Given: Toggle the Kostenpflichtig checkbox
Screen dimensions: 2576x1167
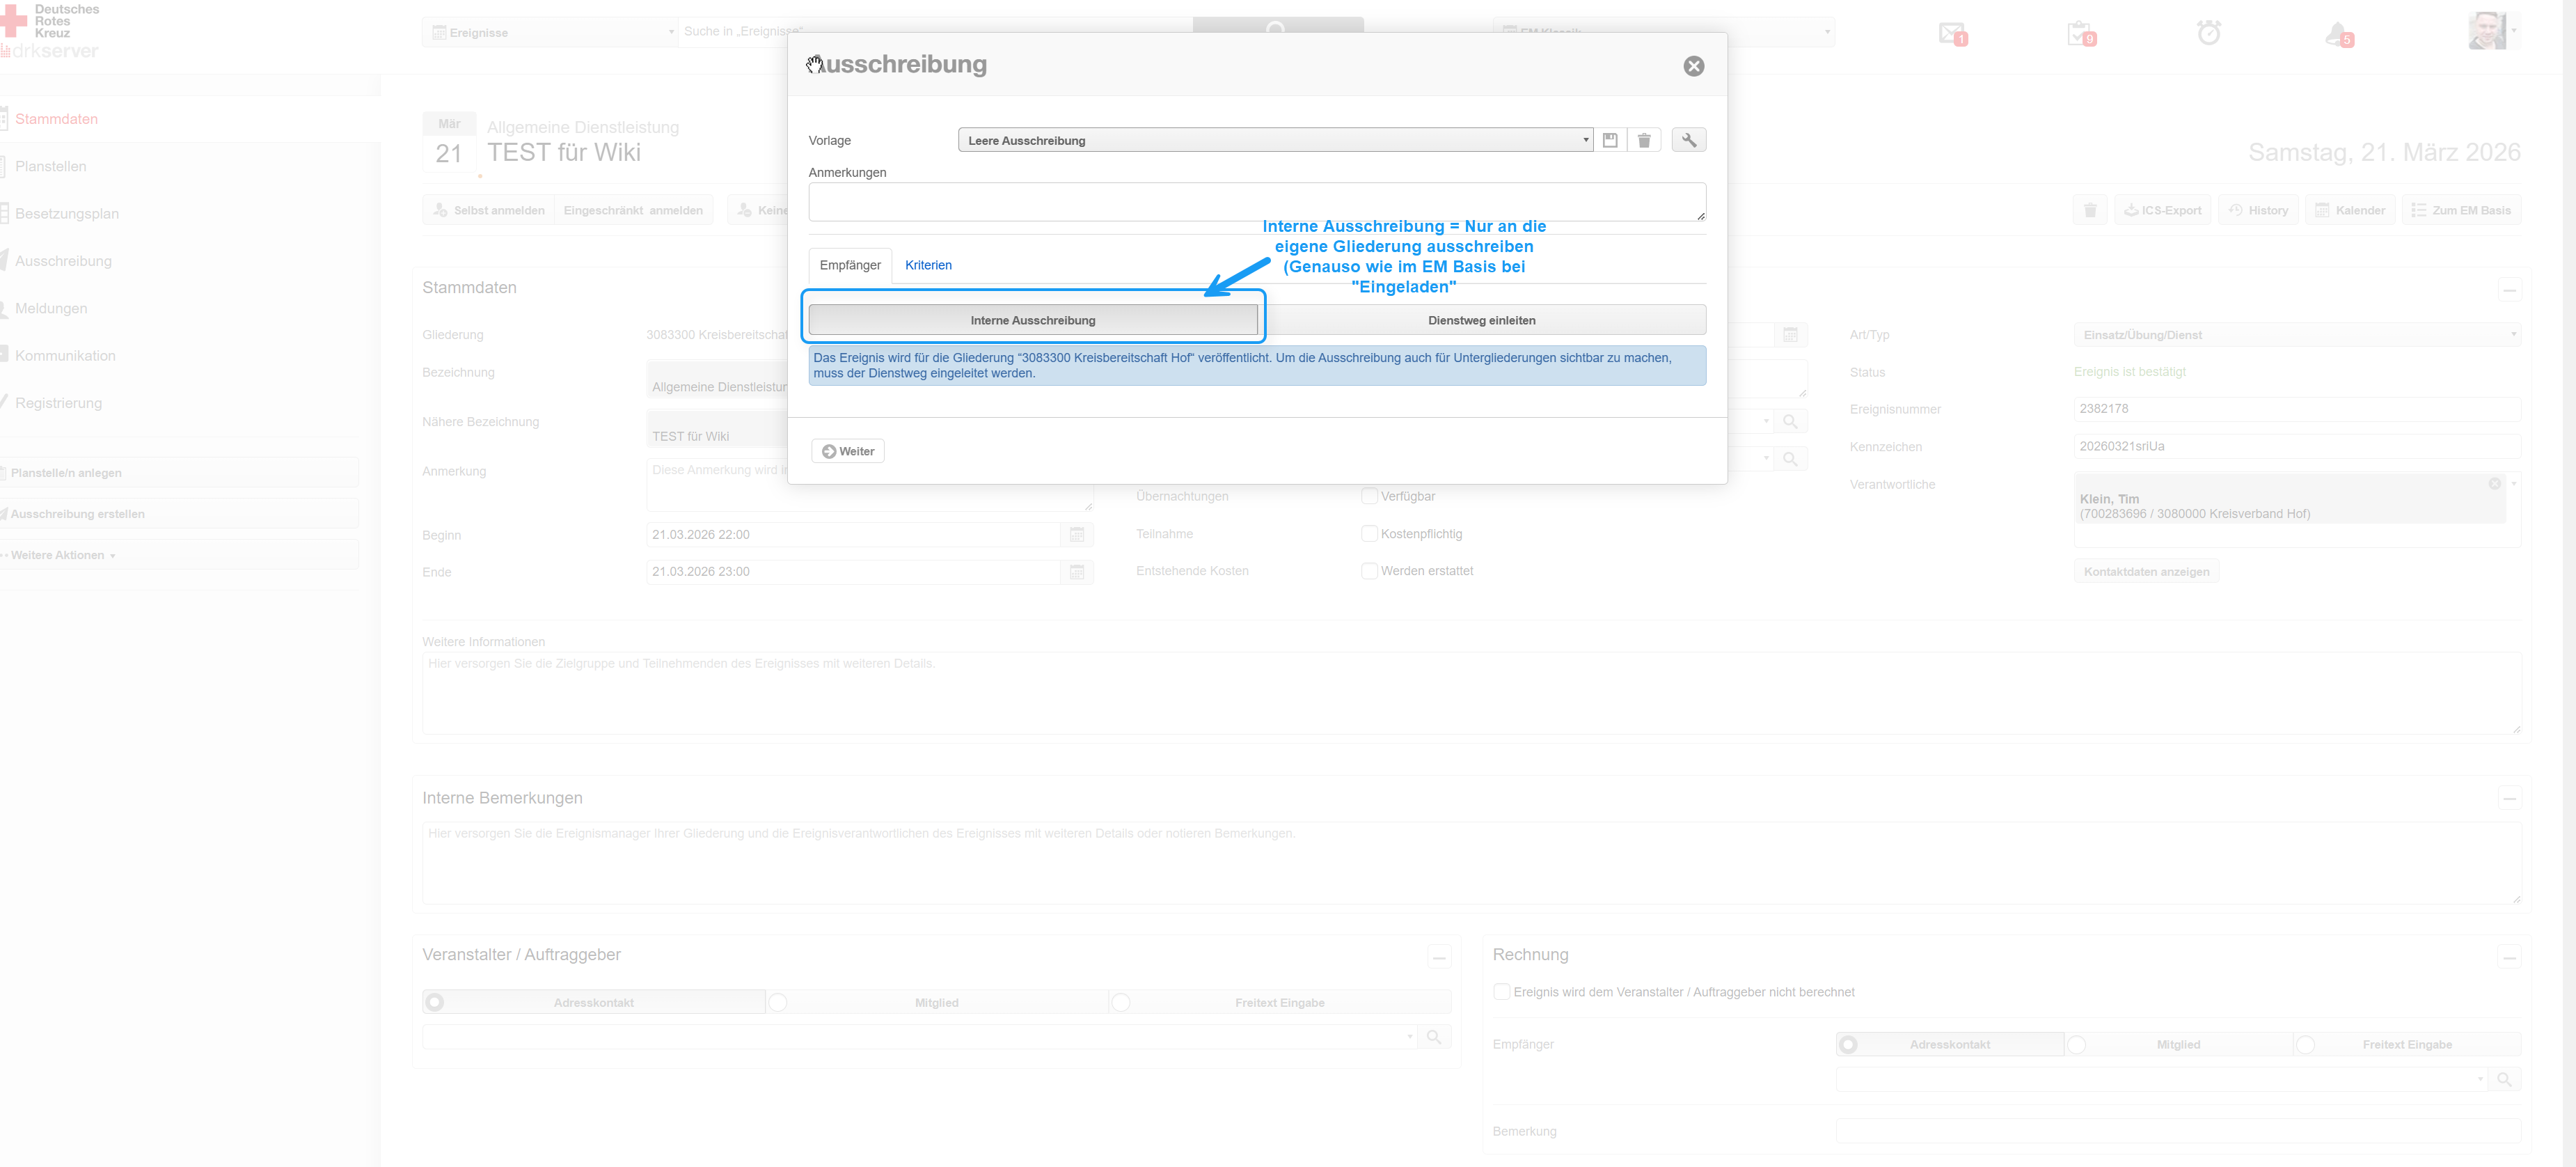Looking at the screenshot, I should tap(1369, 534).
